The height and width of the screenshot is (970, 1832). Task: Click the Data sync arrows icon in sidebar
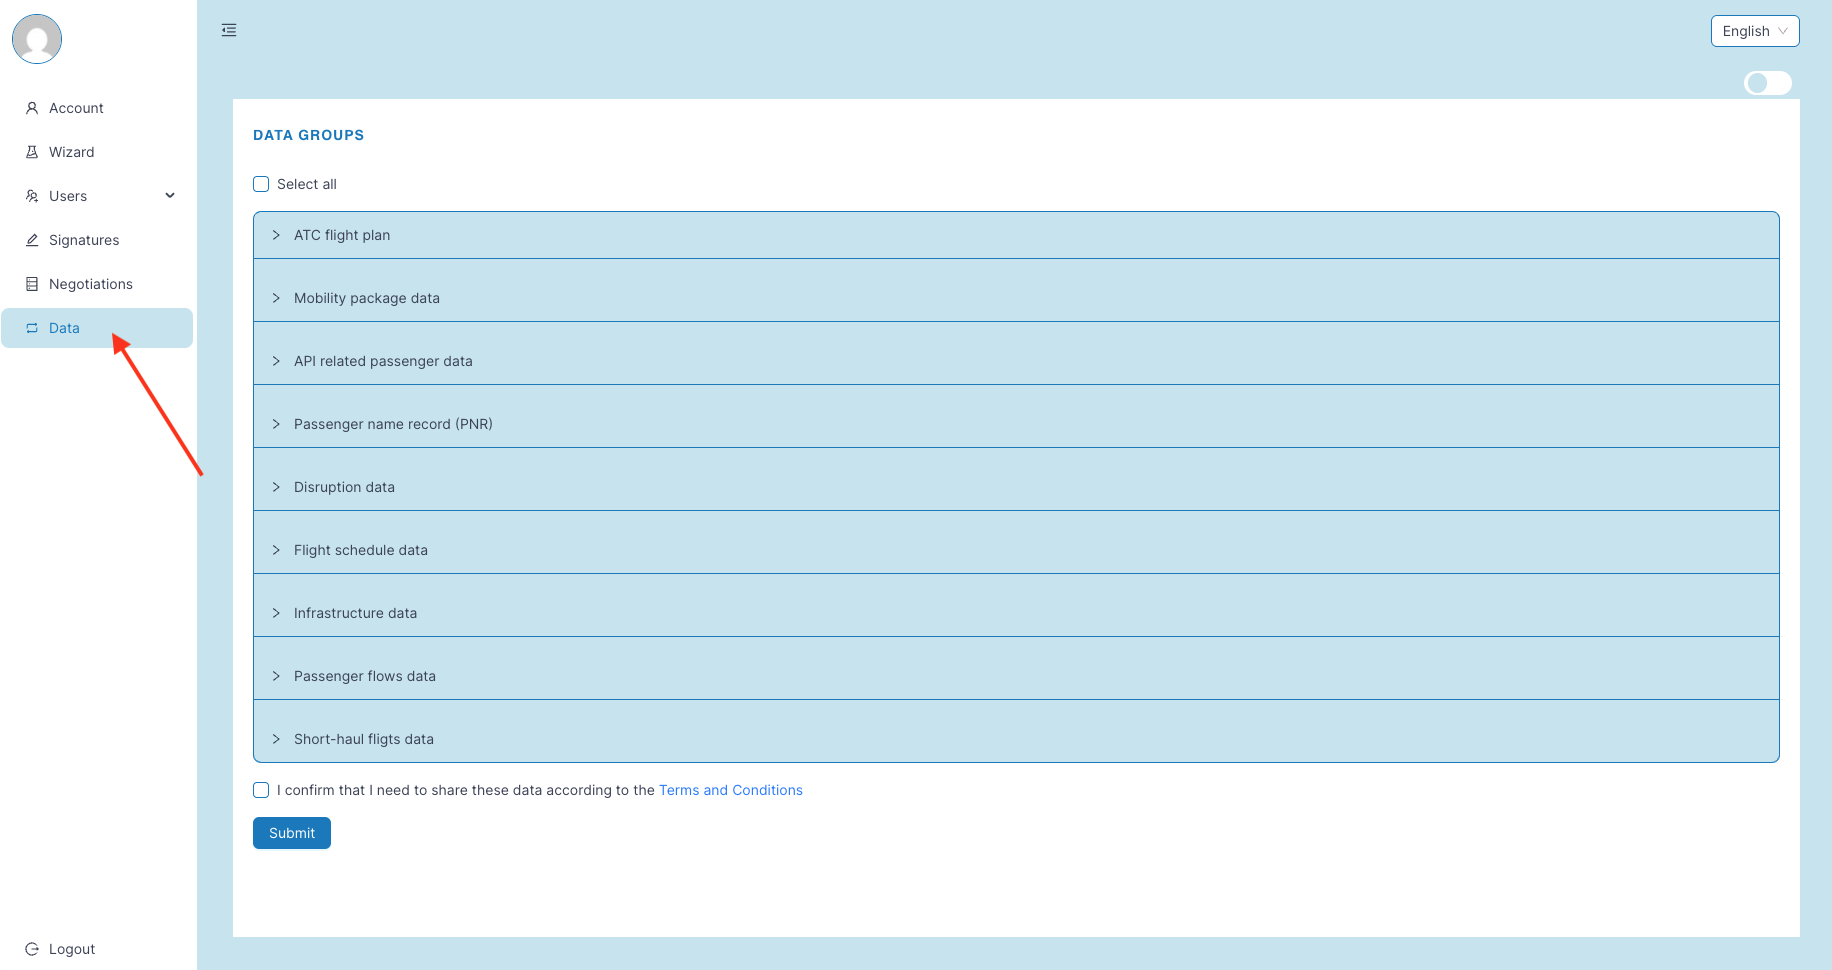pos(31,327)
